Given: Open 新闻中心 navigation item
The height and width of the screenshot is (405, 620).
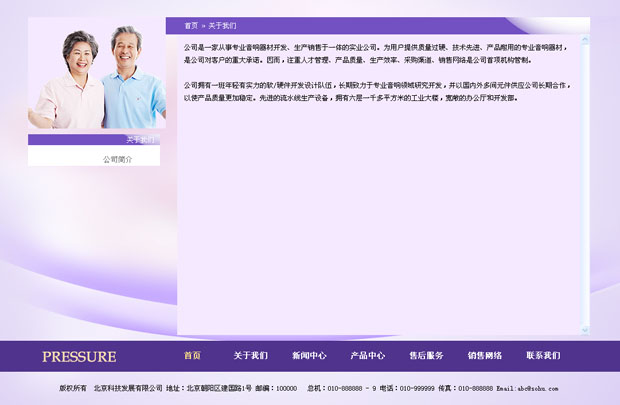Looking at the screenshot, I should (x=309, y=356).
